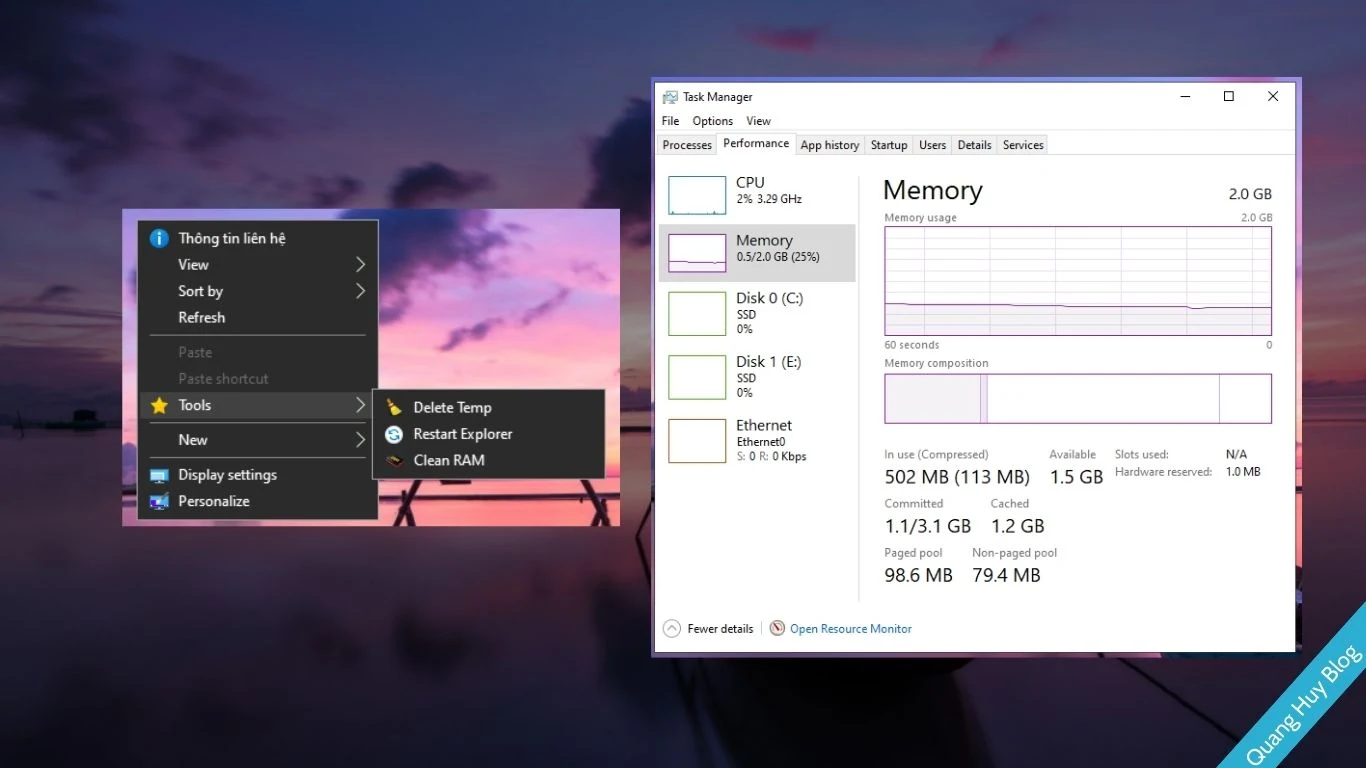This screenshot has width=1366, height=768.
Task: Click the monitor icon beside Display settings
Action: pos(159,475)
